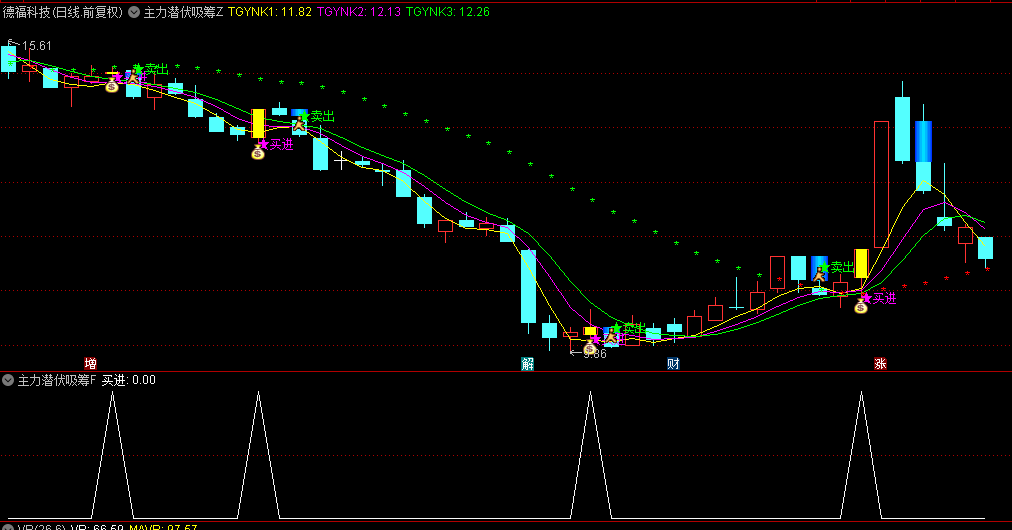Click the running man icon beside the 9.86 low 卖出
This screenshot has width=1012, height=530.
pos(611,335)
